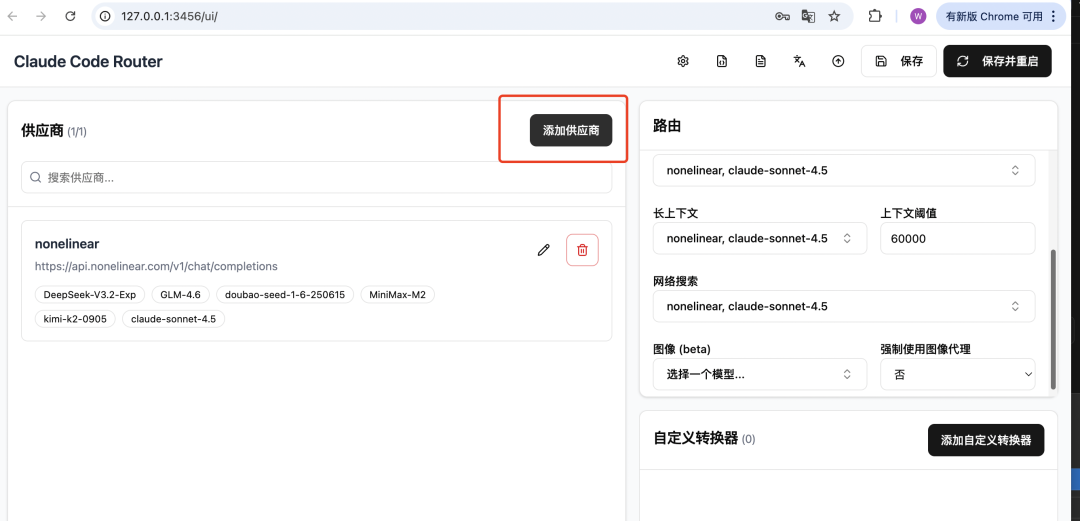Click the 上下文阈值 input showing 60000
Image resolution: width=1080 pixels, height=521 pixels.
point(957,238)
